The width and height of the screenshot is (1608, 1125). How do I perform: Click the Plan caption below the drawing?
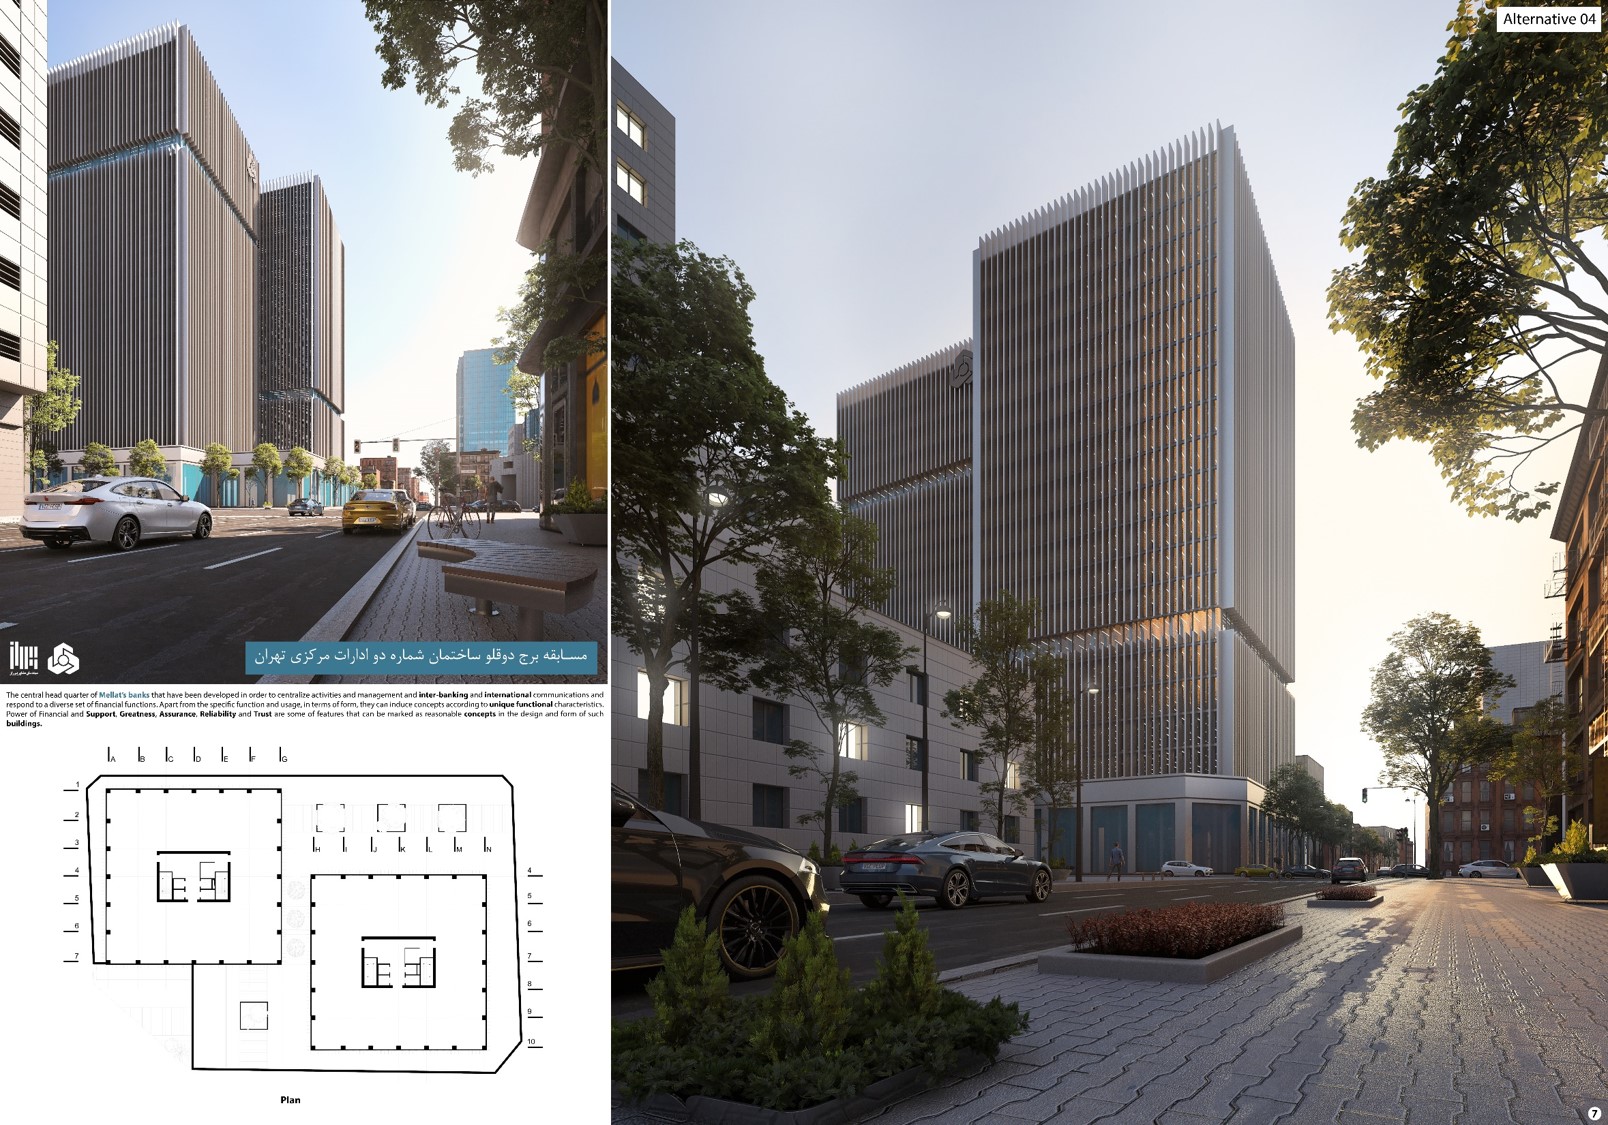click(290, 1100)
